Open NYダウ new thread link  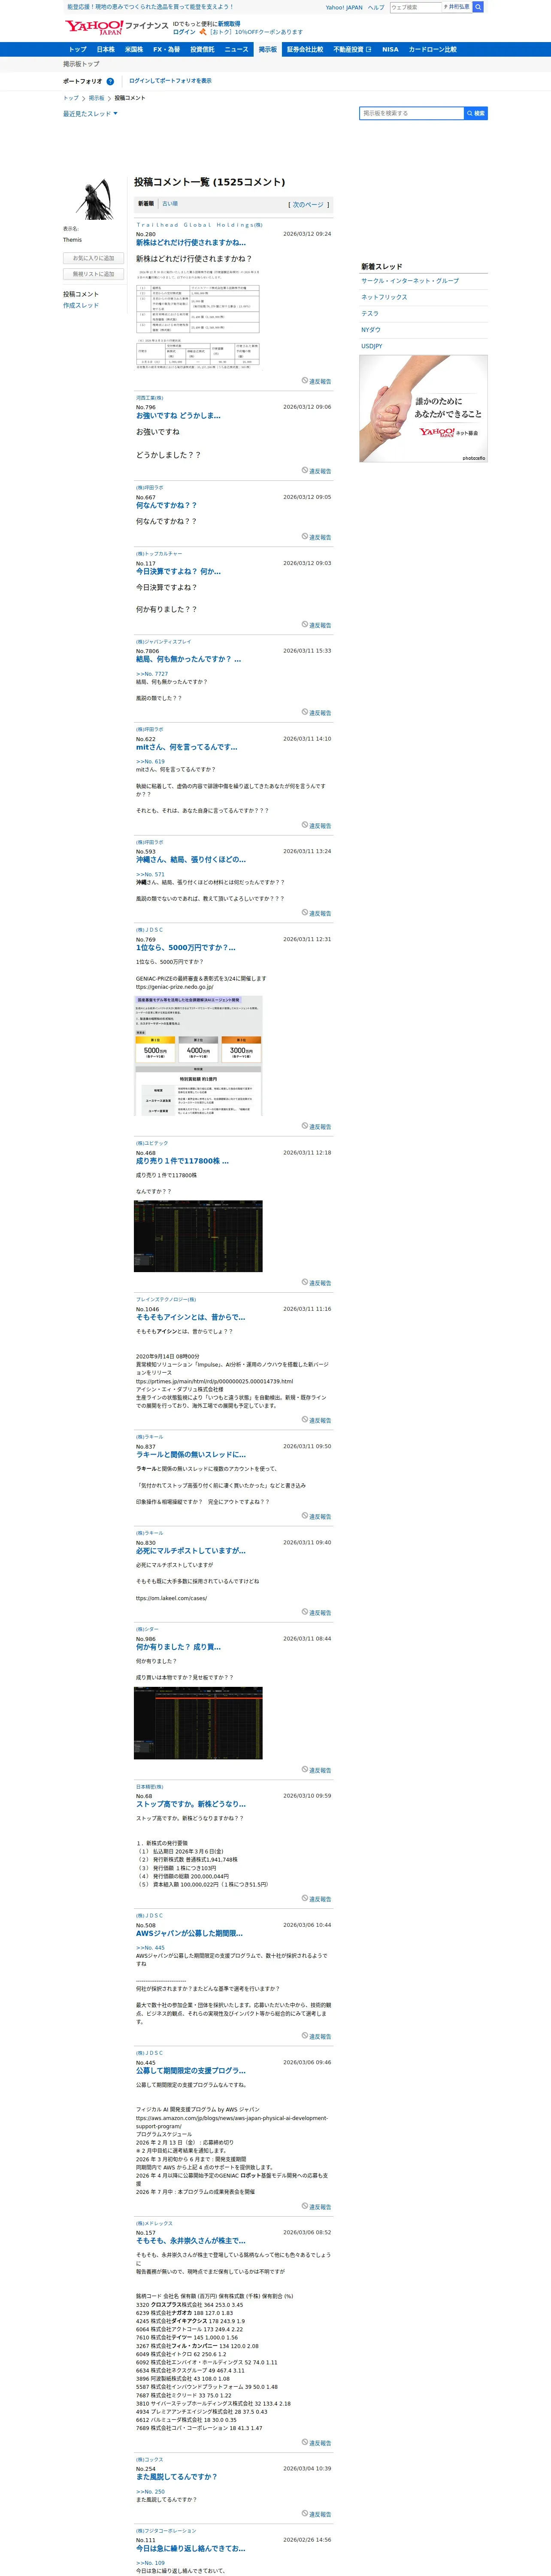coord(371,330)
